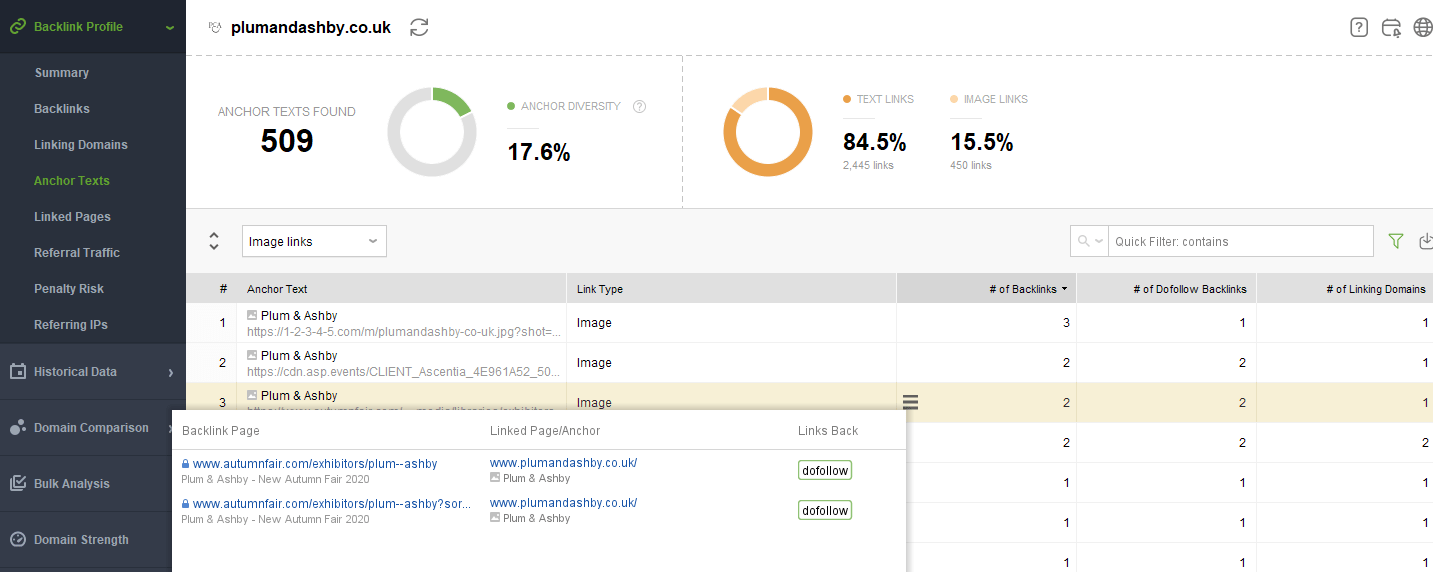Click the Quick Filter input field
Viewport: 1433px width, 572px height.
(1241, 241)
